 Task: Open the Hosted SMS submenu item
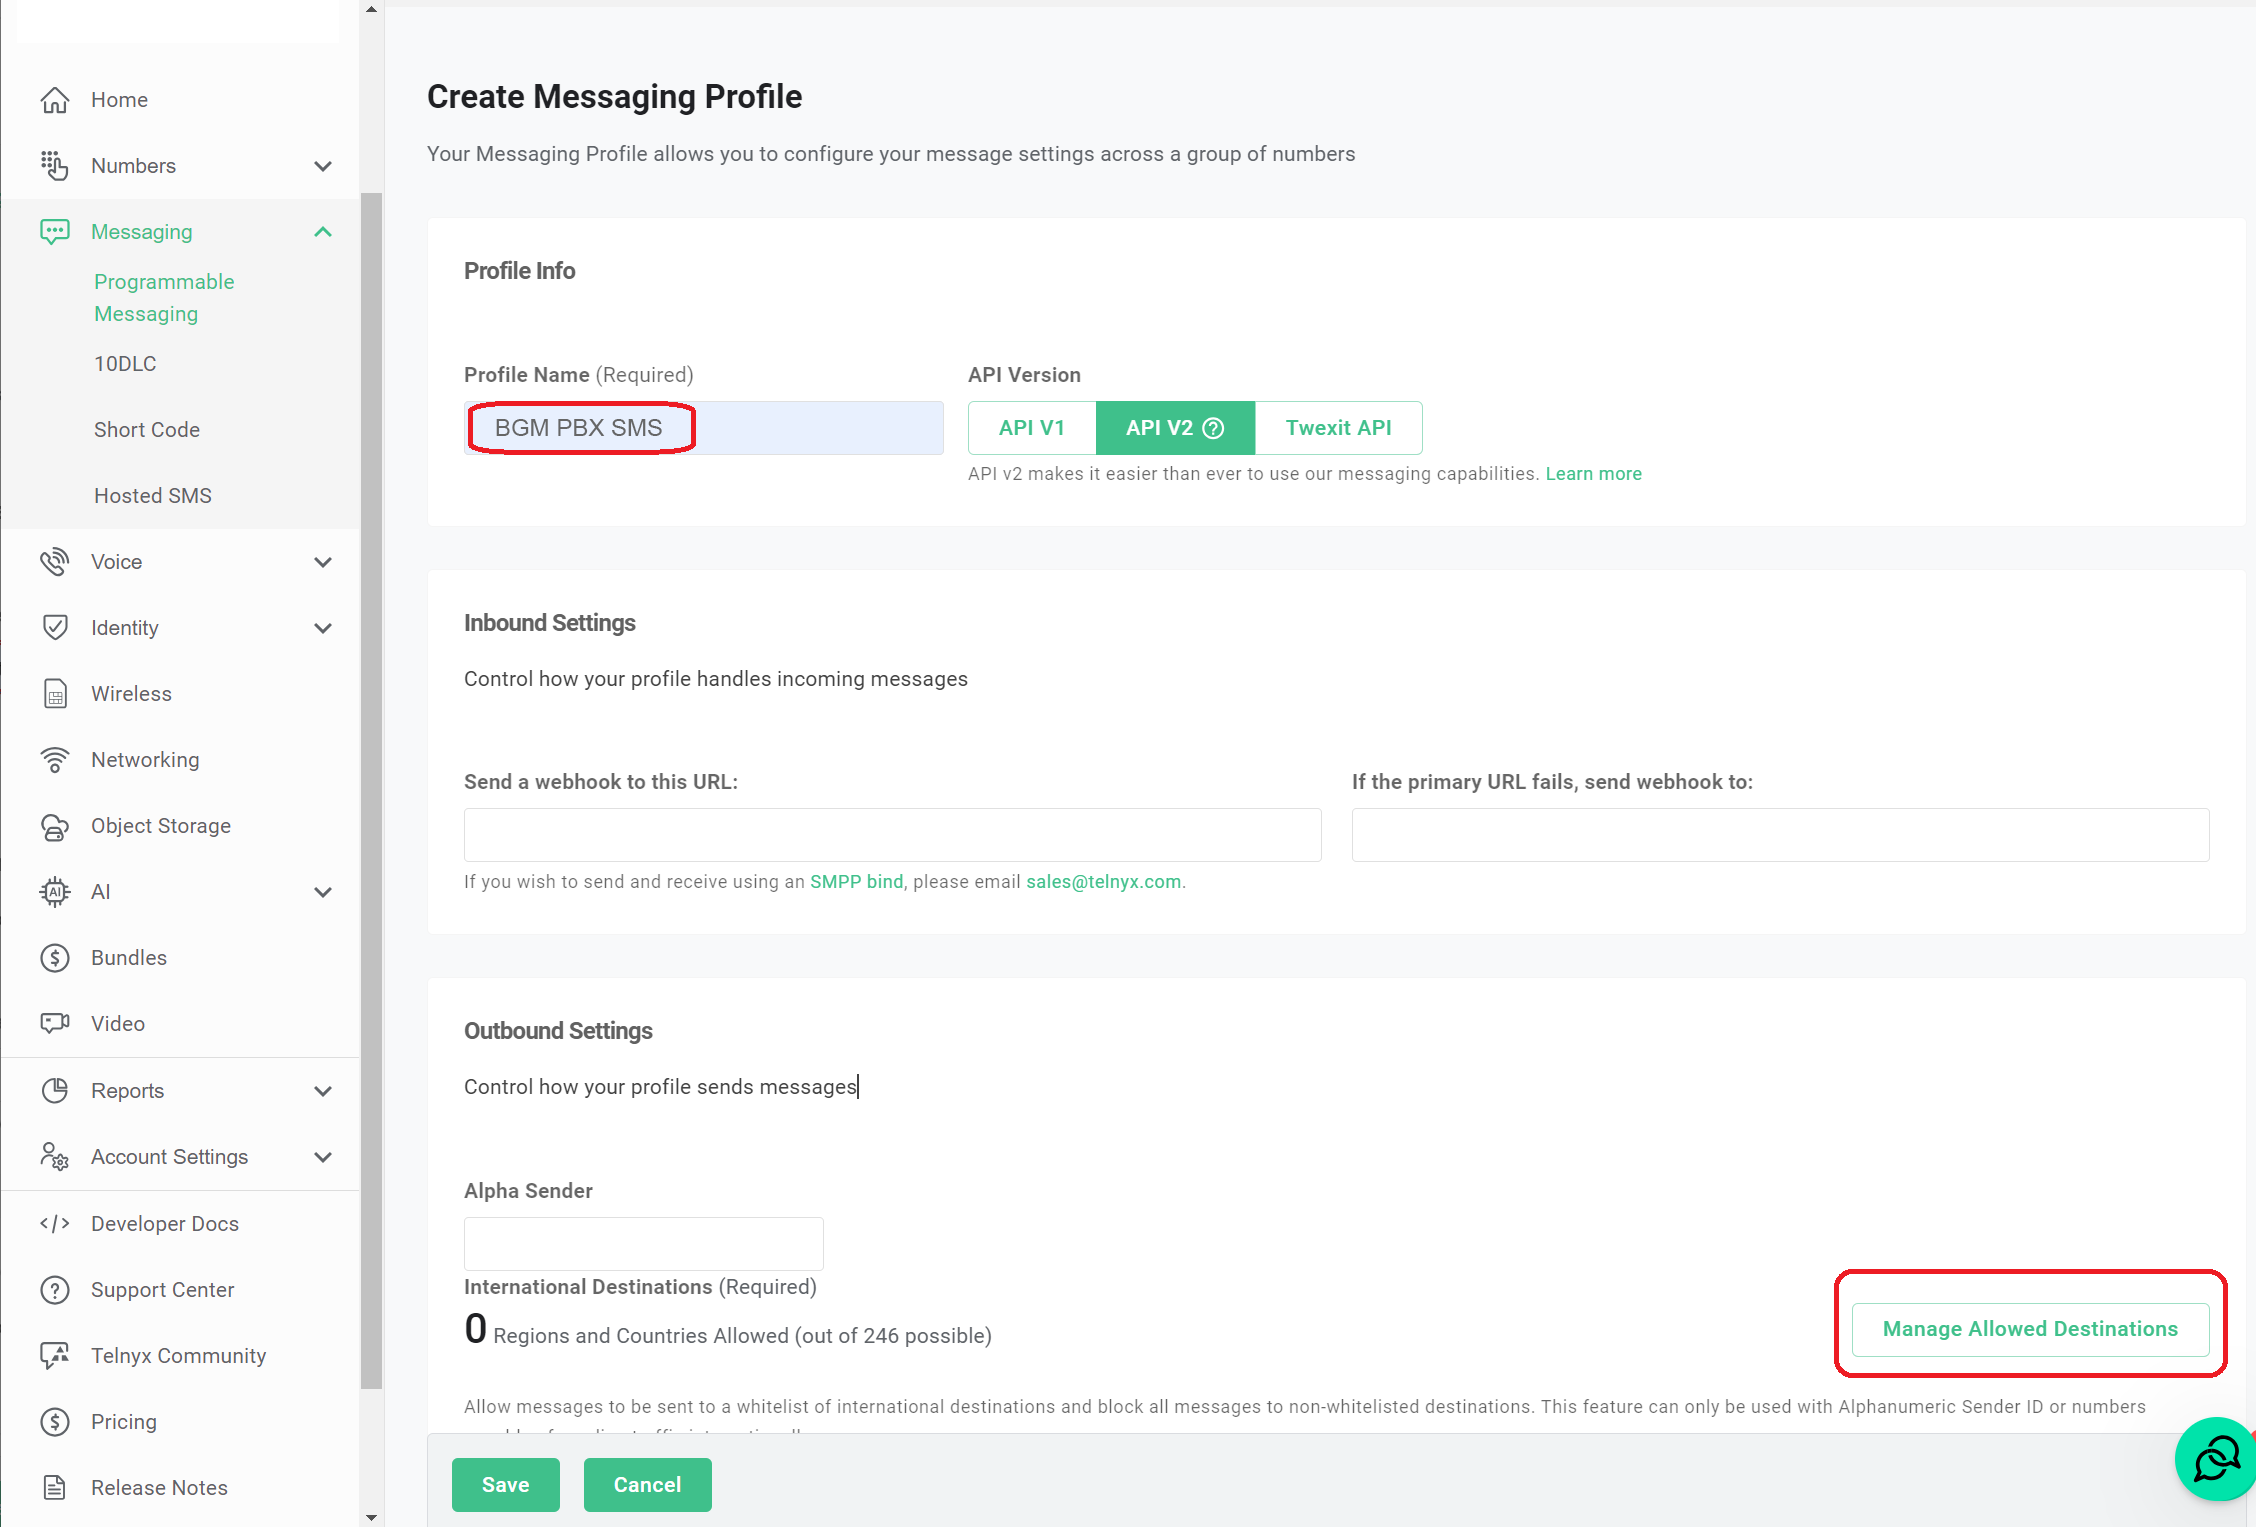click(153, 496)
